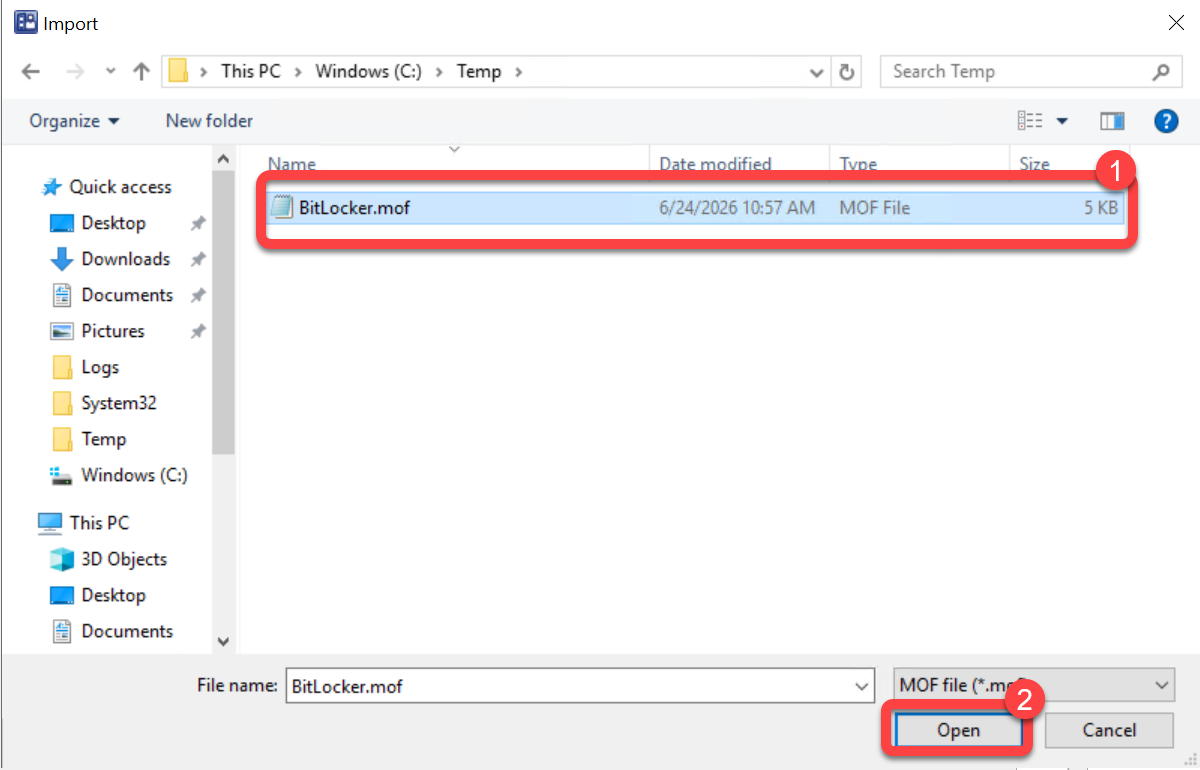Go up one folder level
1200x770 pixels.
tap(141, 72)
